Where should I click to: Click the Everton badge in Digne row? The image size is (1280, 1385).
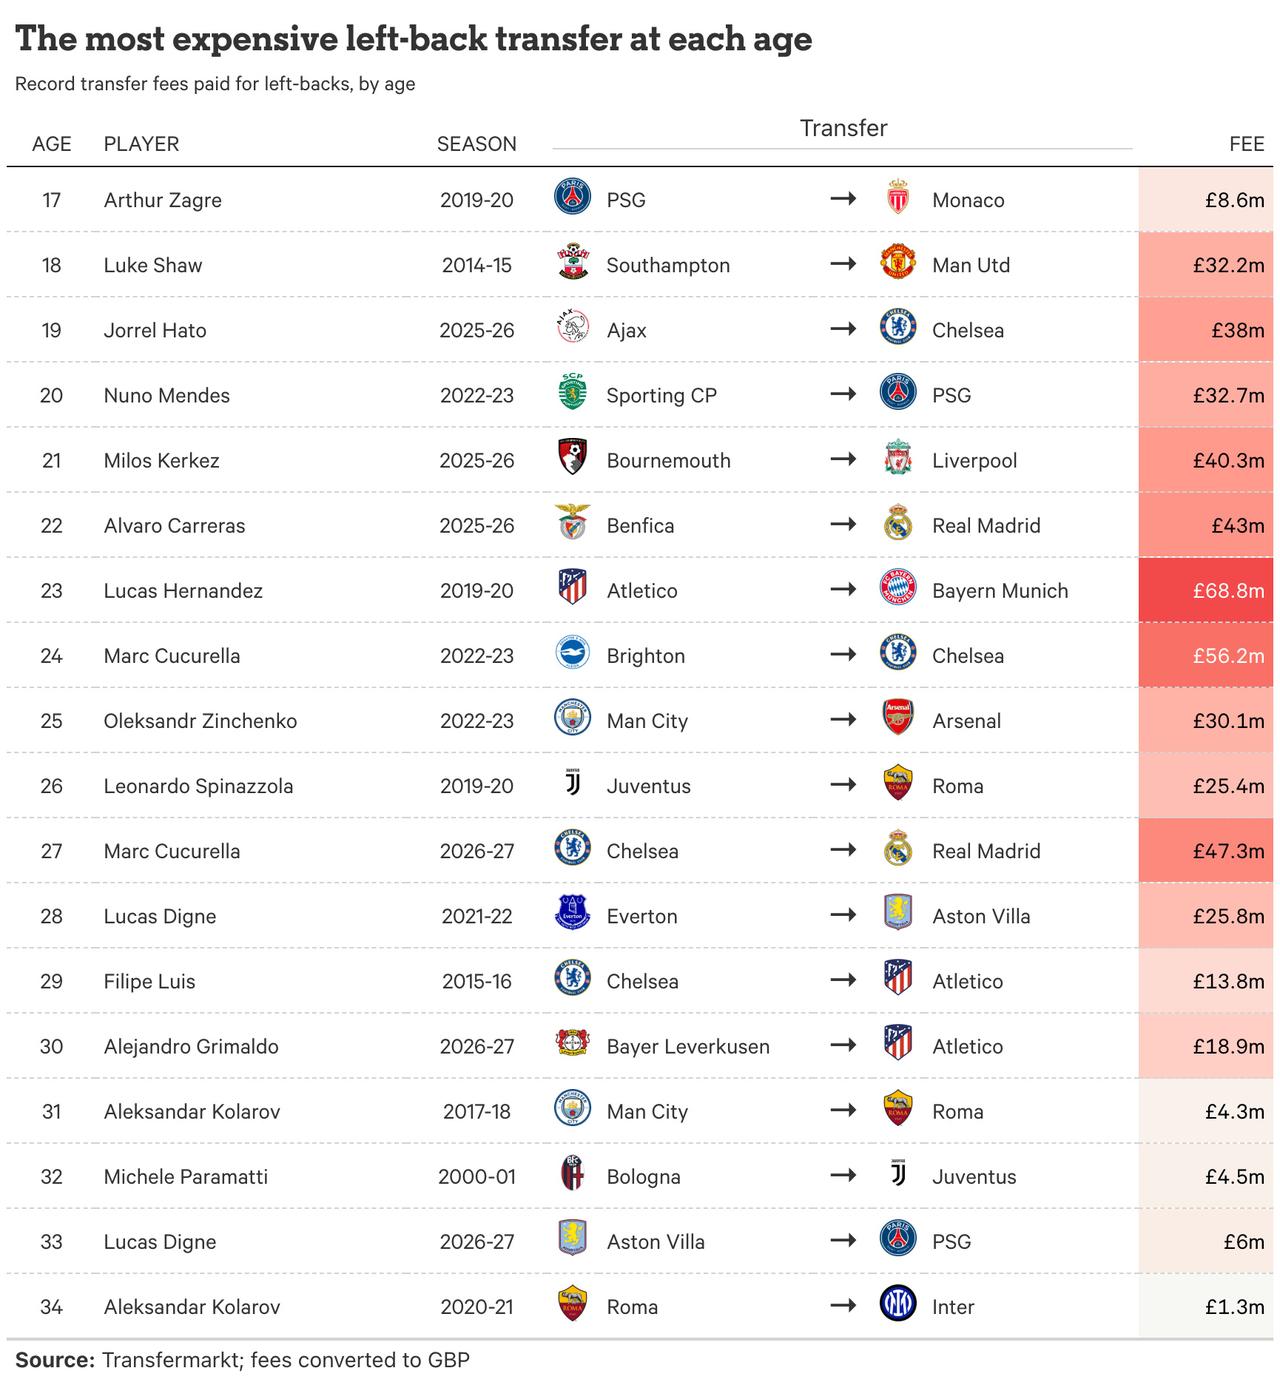(572, 914)
